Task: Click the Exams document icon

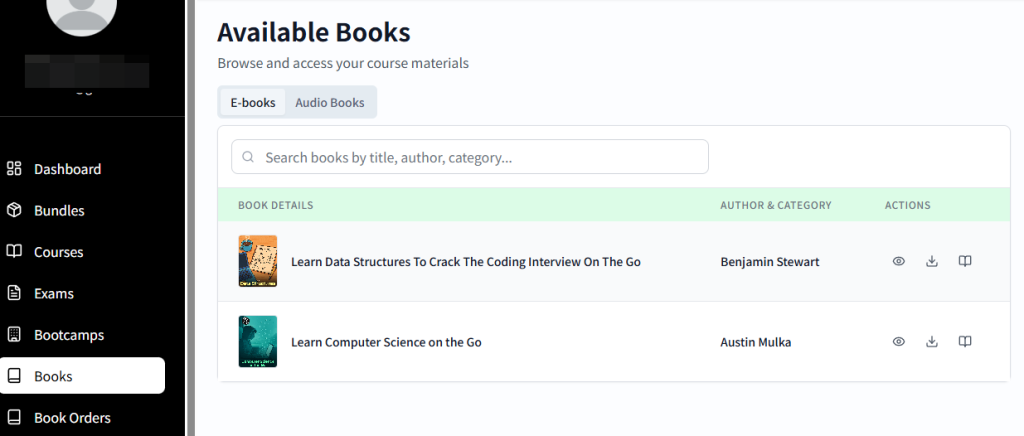Action: tap(14, 293)
